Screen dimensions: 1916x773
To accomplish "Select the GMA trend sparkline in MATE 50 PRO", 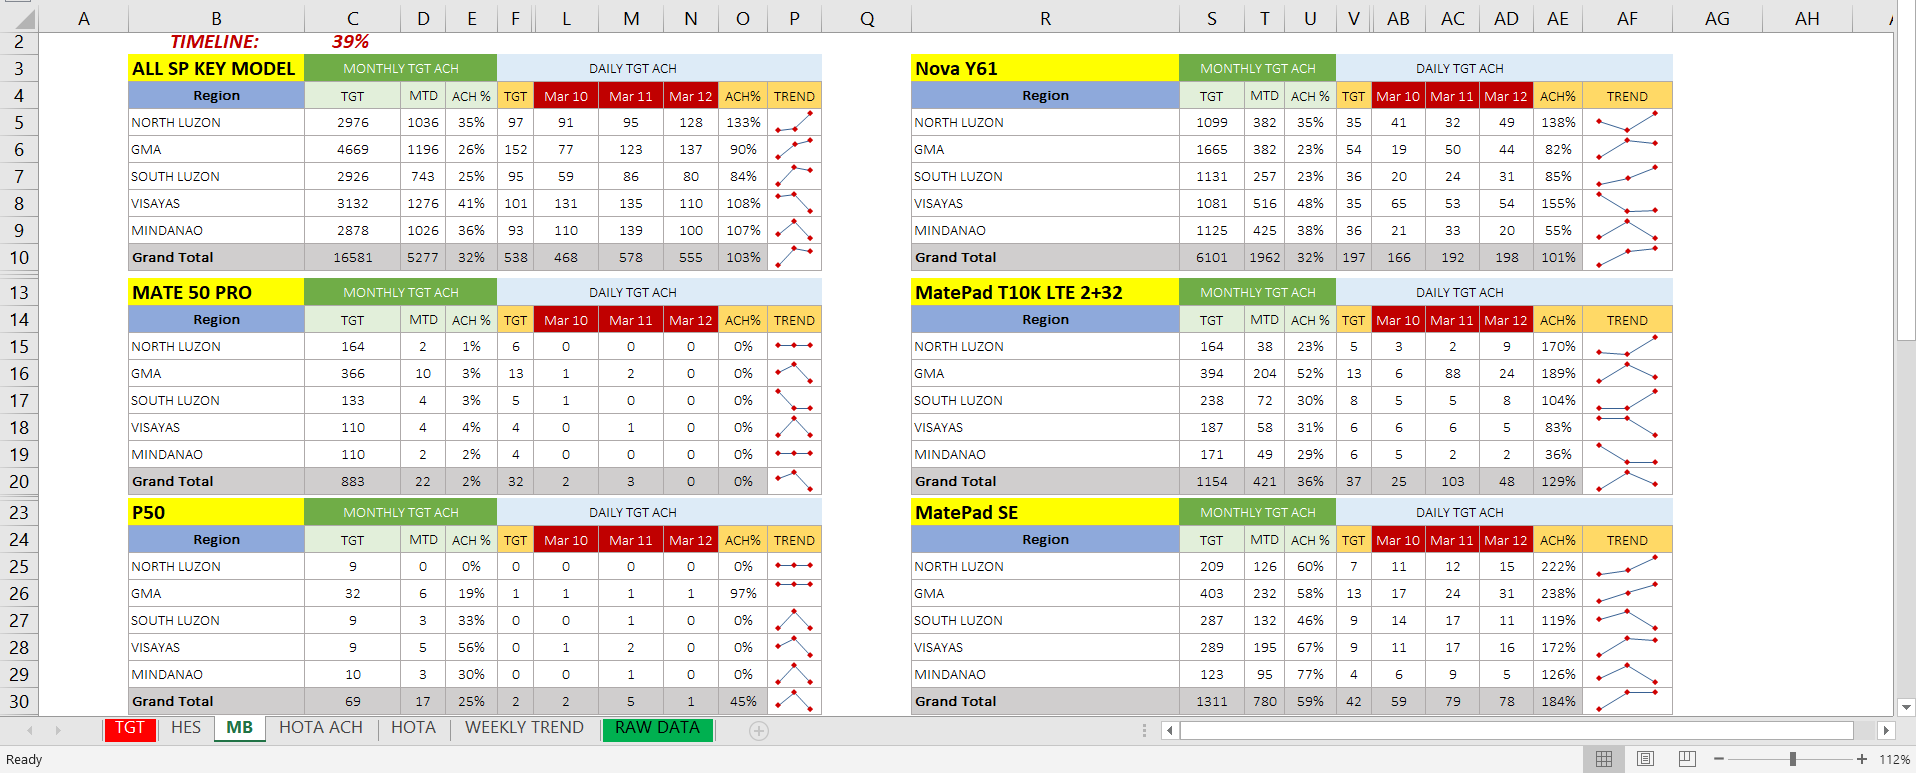I will click(794, 373).
